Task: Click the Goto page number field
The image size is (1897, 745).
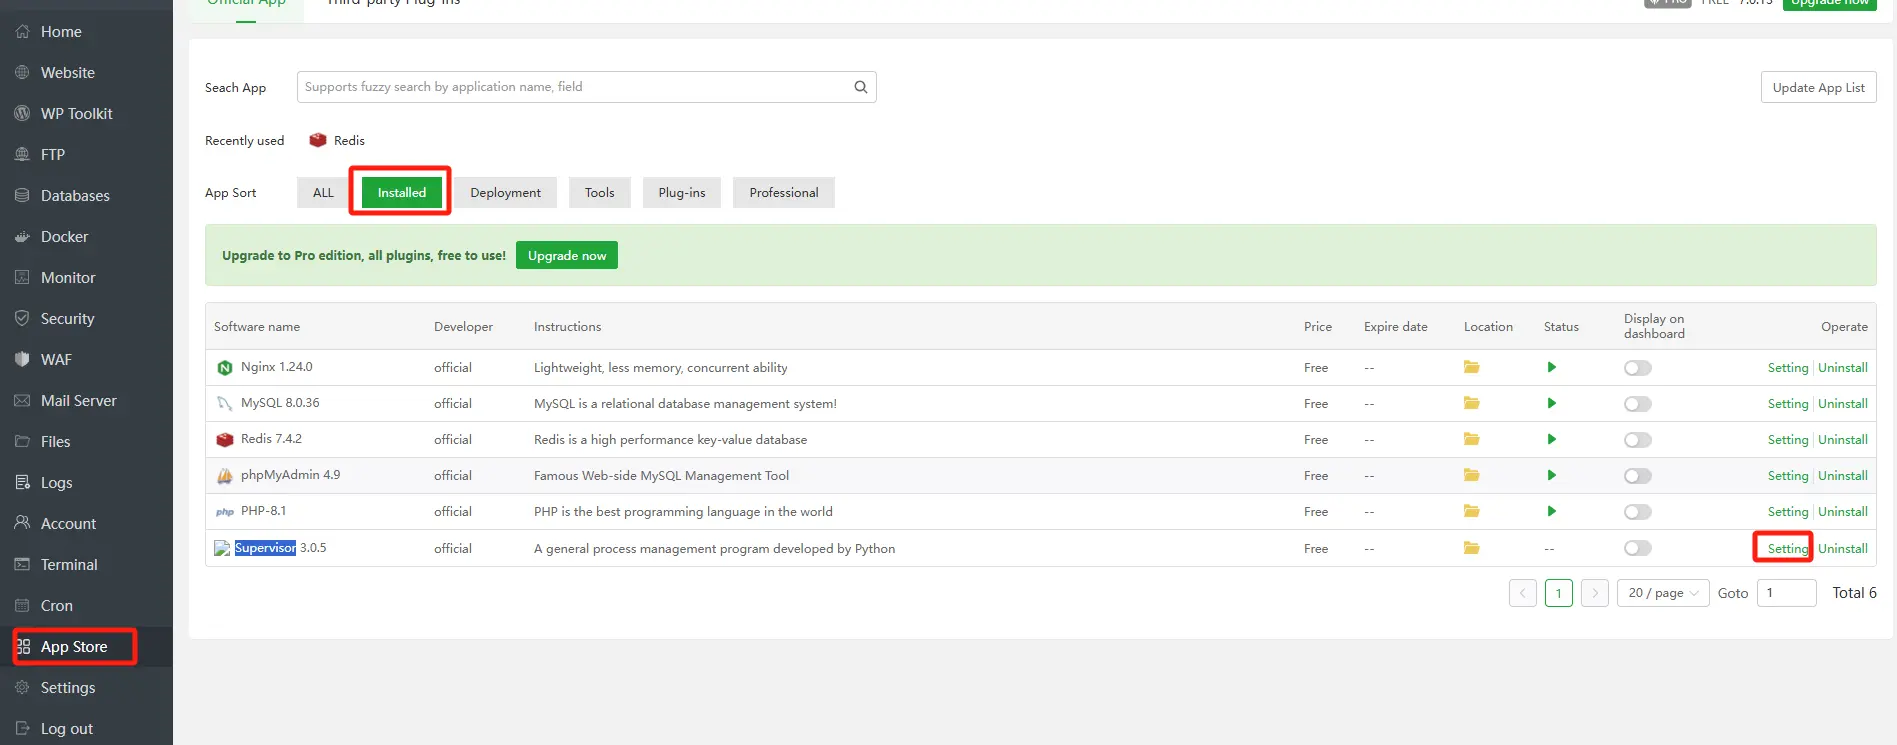Action: (1786, 593)
